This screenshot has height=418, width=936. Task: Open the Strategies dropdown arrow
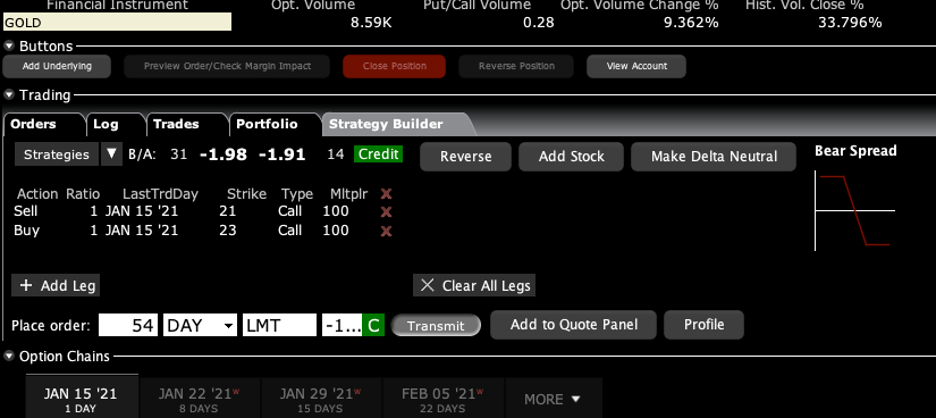pos(112,155)
